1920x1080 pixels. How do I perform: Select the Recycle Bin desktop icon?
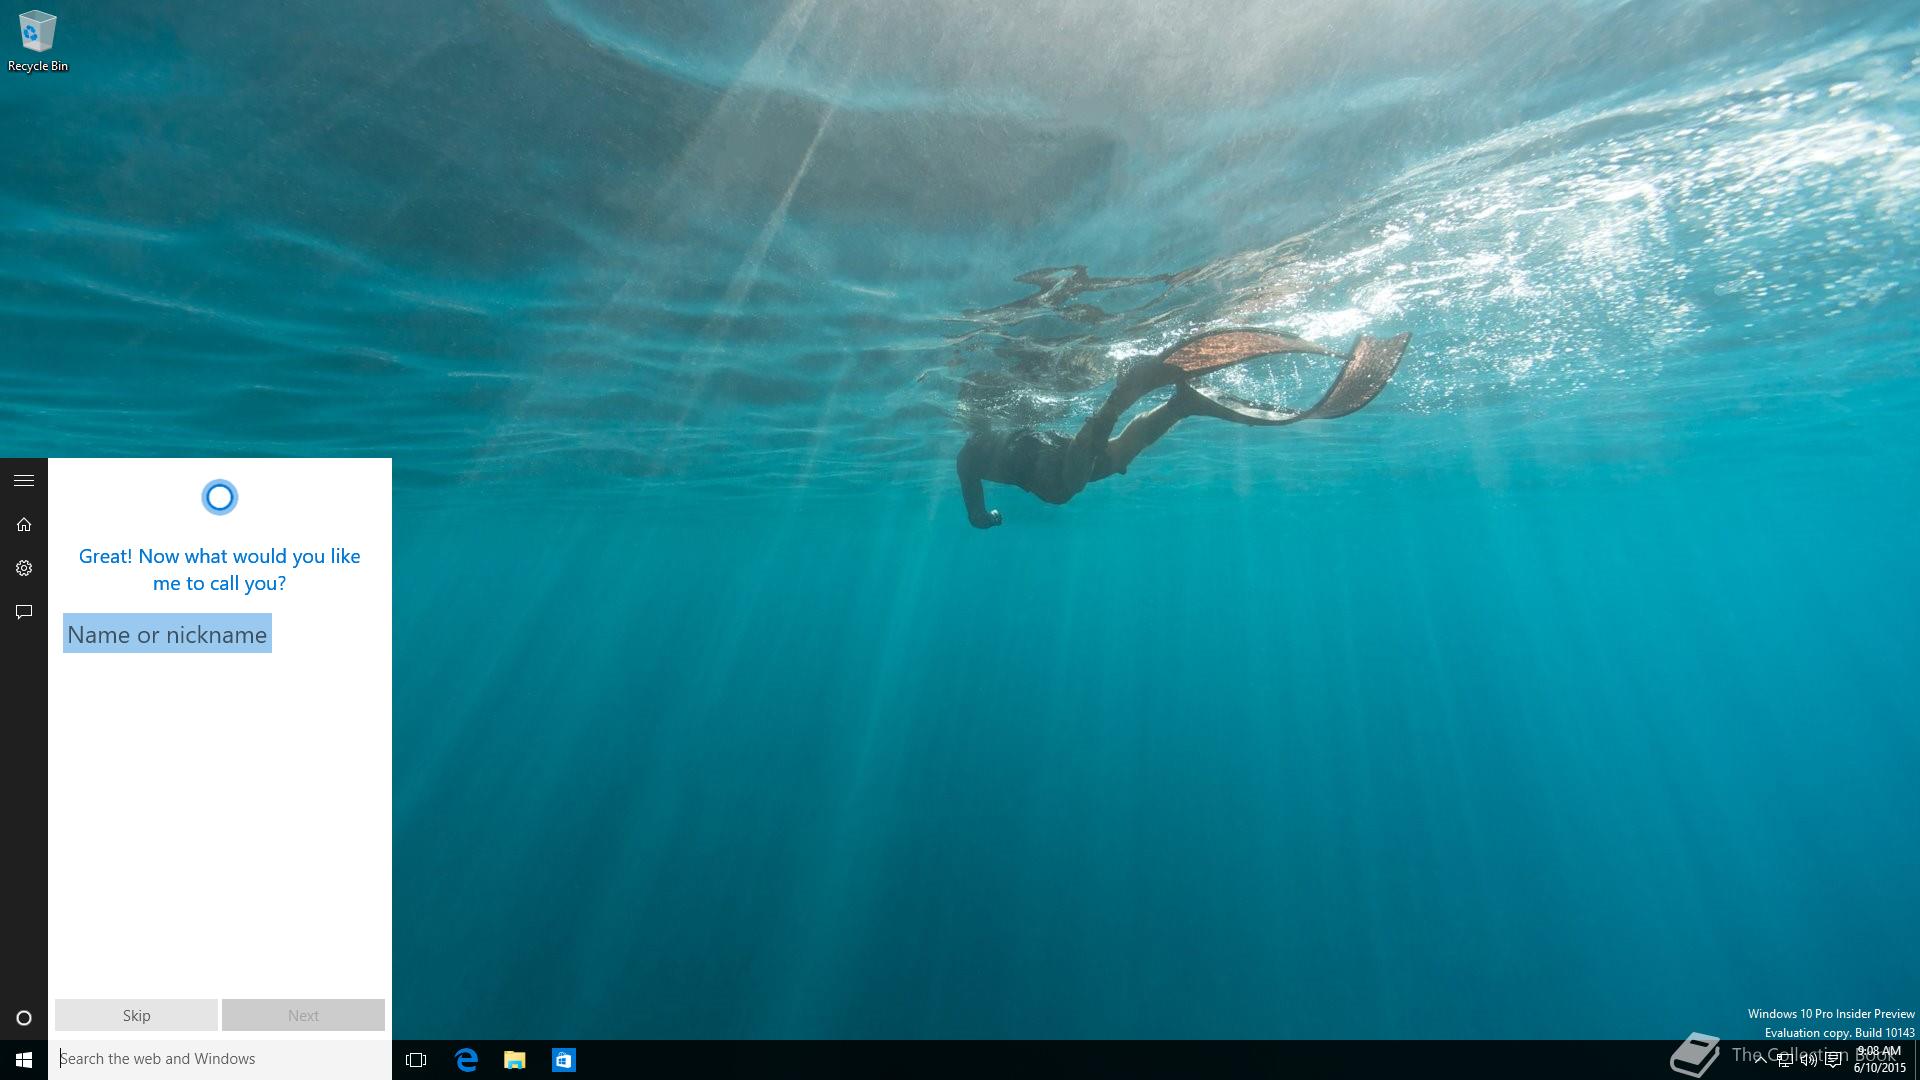tap(38, 41)
